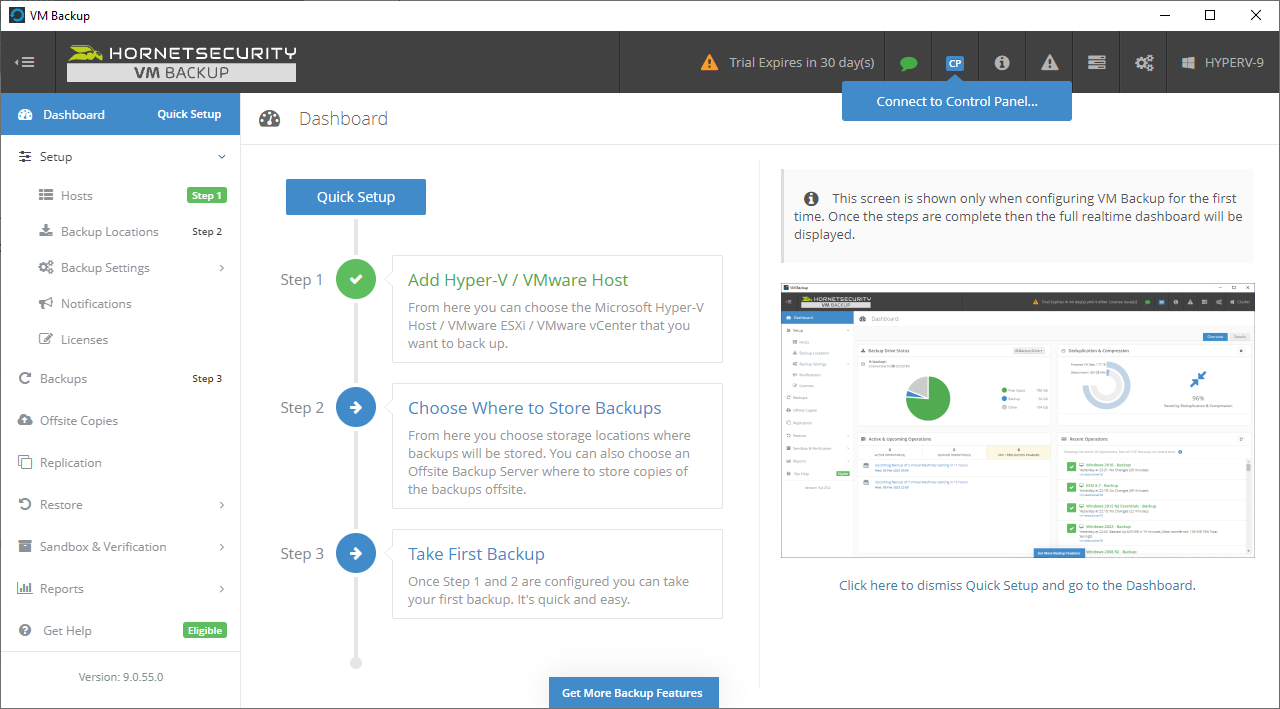Image resolution: width=1280 pixels, height=709 pixels.
Task: Click the Windows logo next to HYPERV-9
Action: pyautogui.click(x=1189, y=62)
